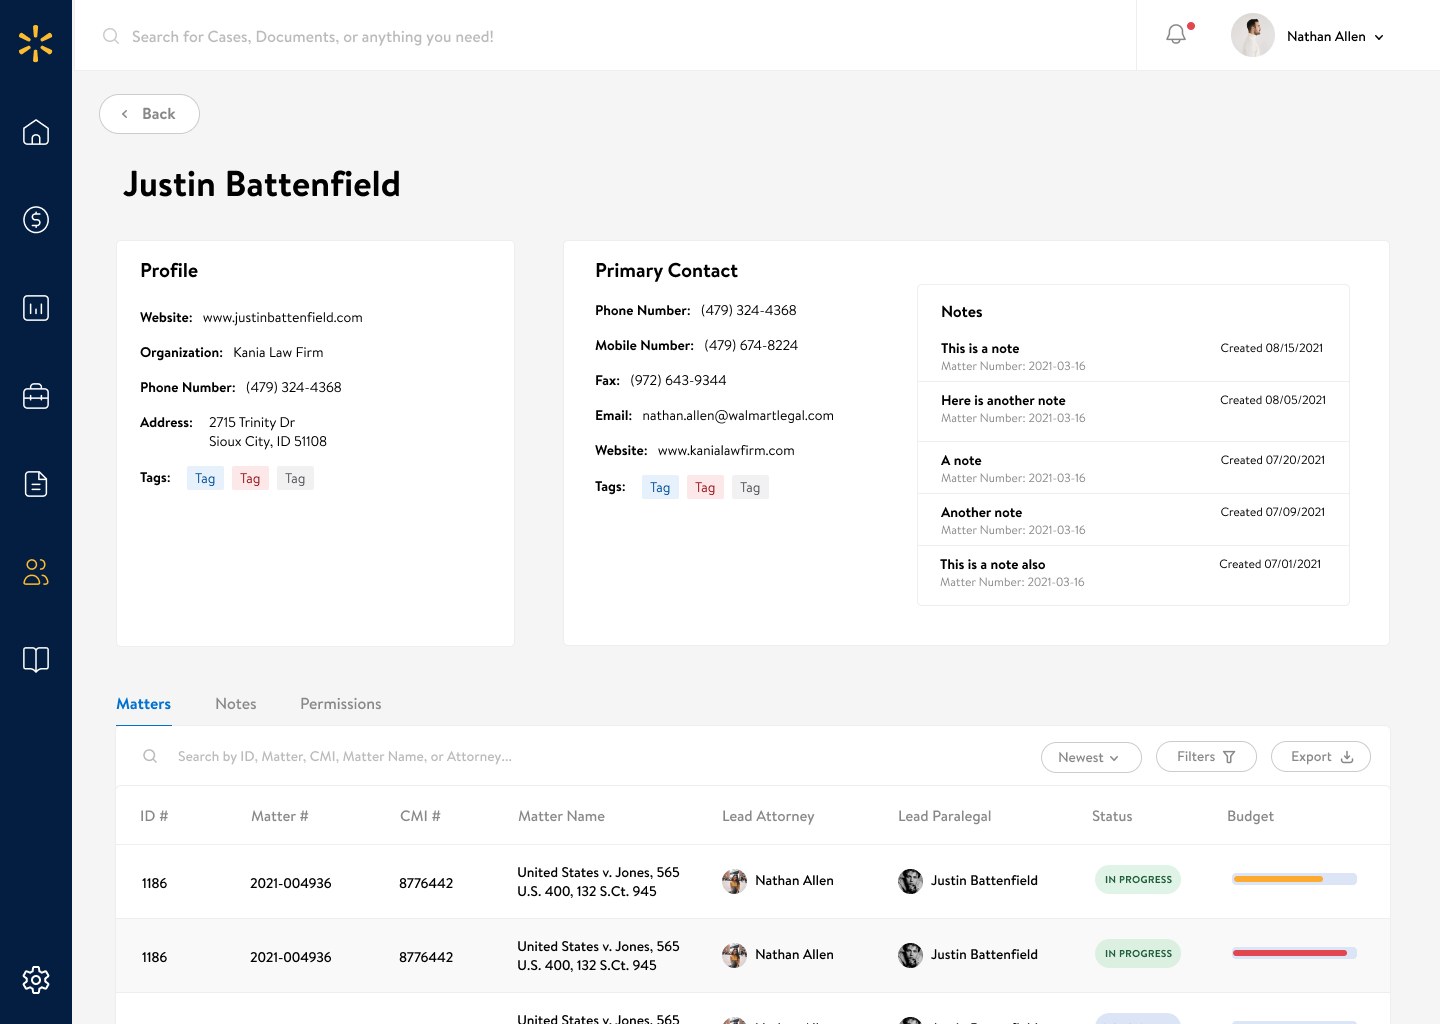Open the Filters panel for matters
Screen dimensions: 1440x1024
1206,756
